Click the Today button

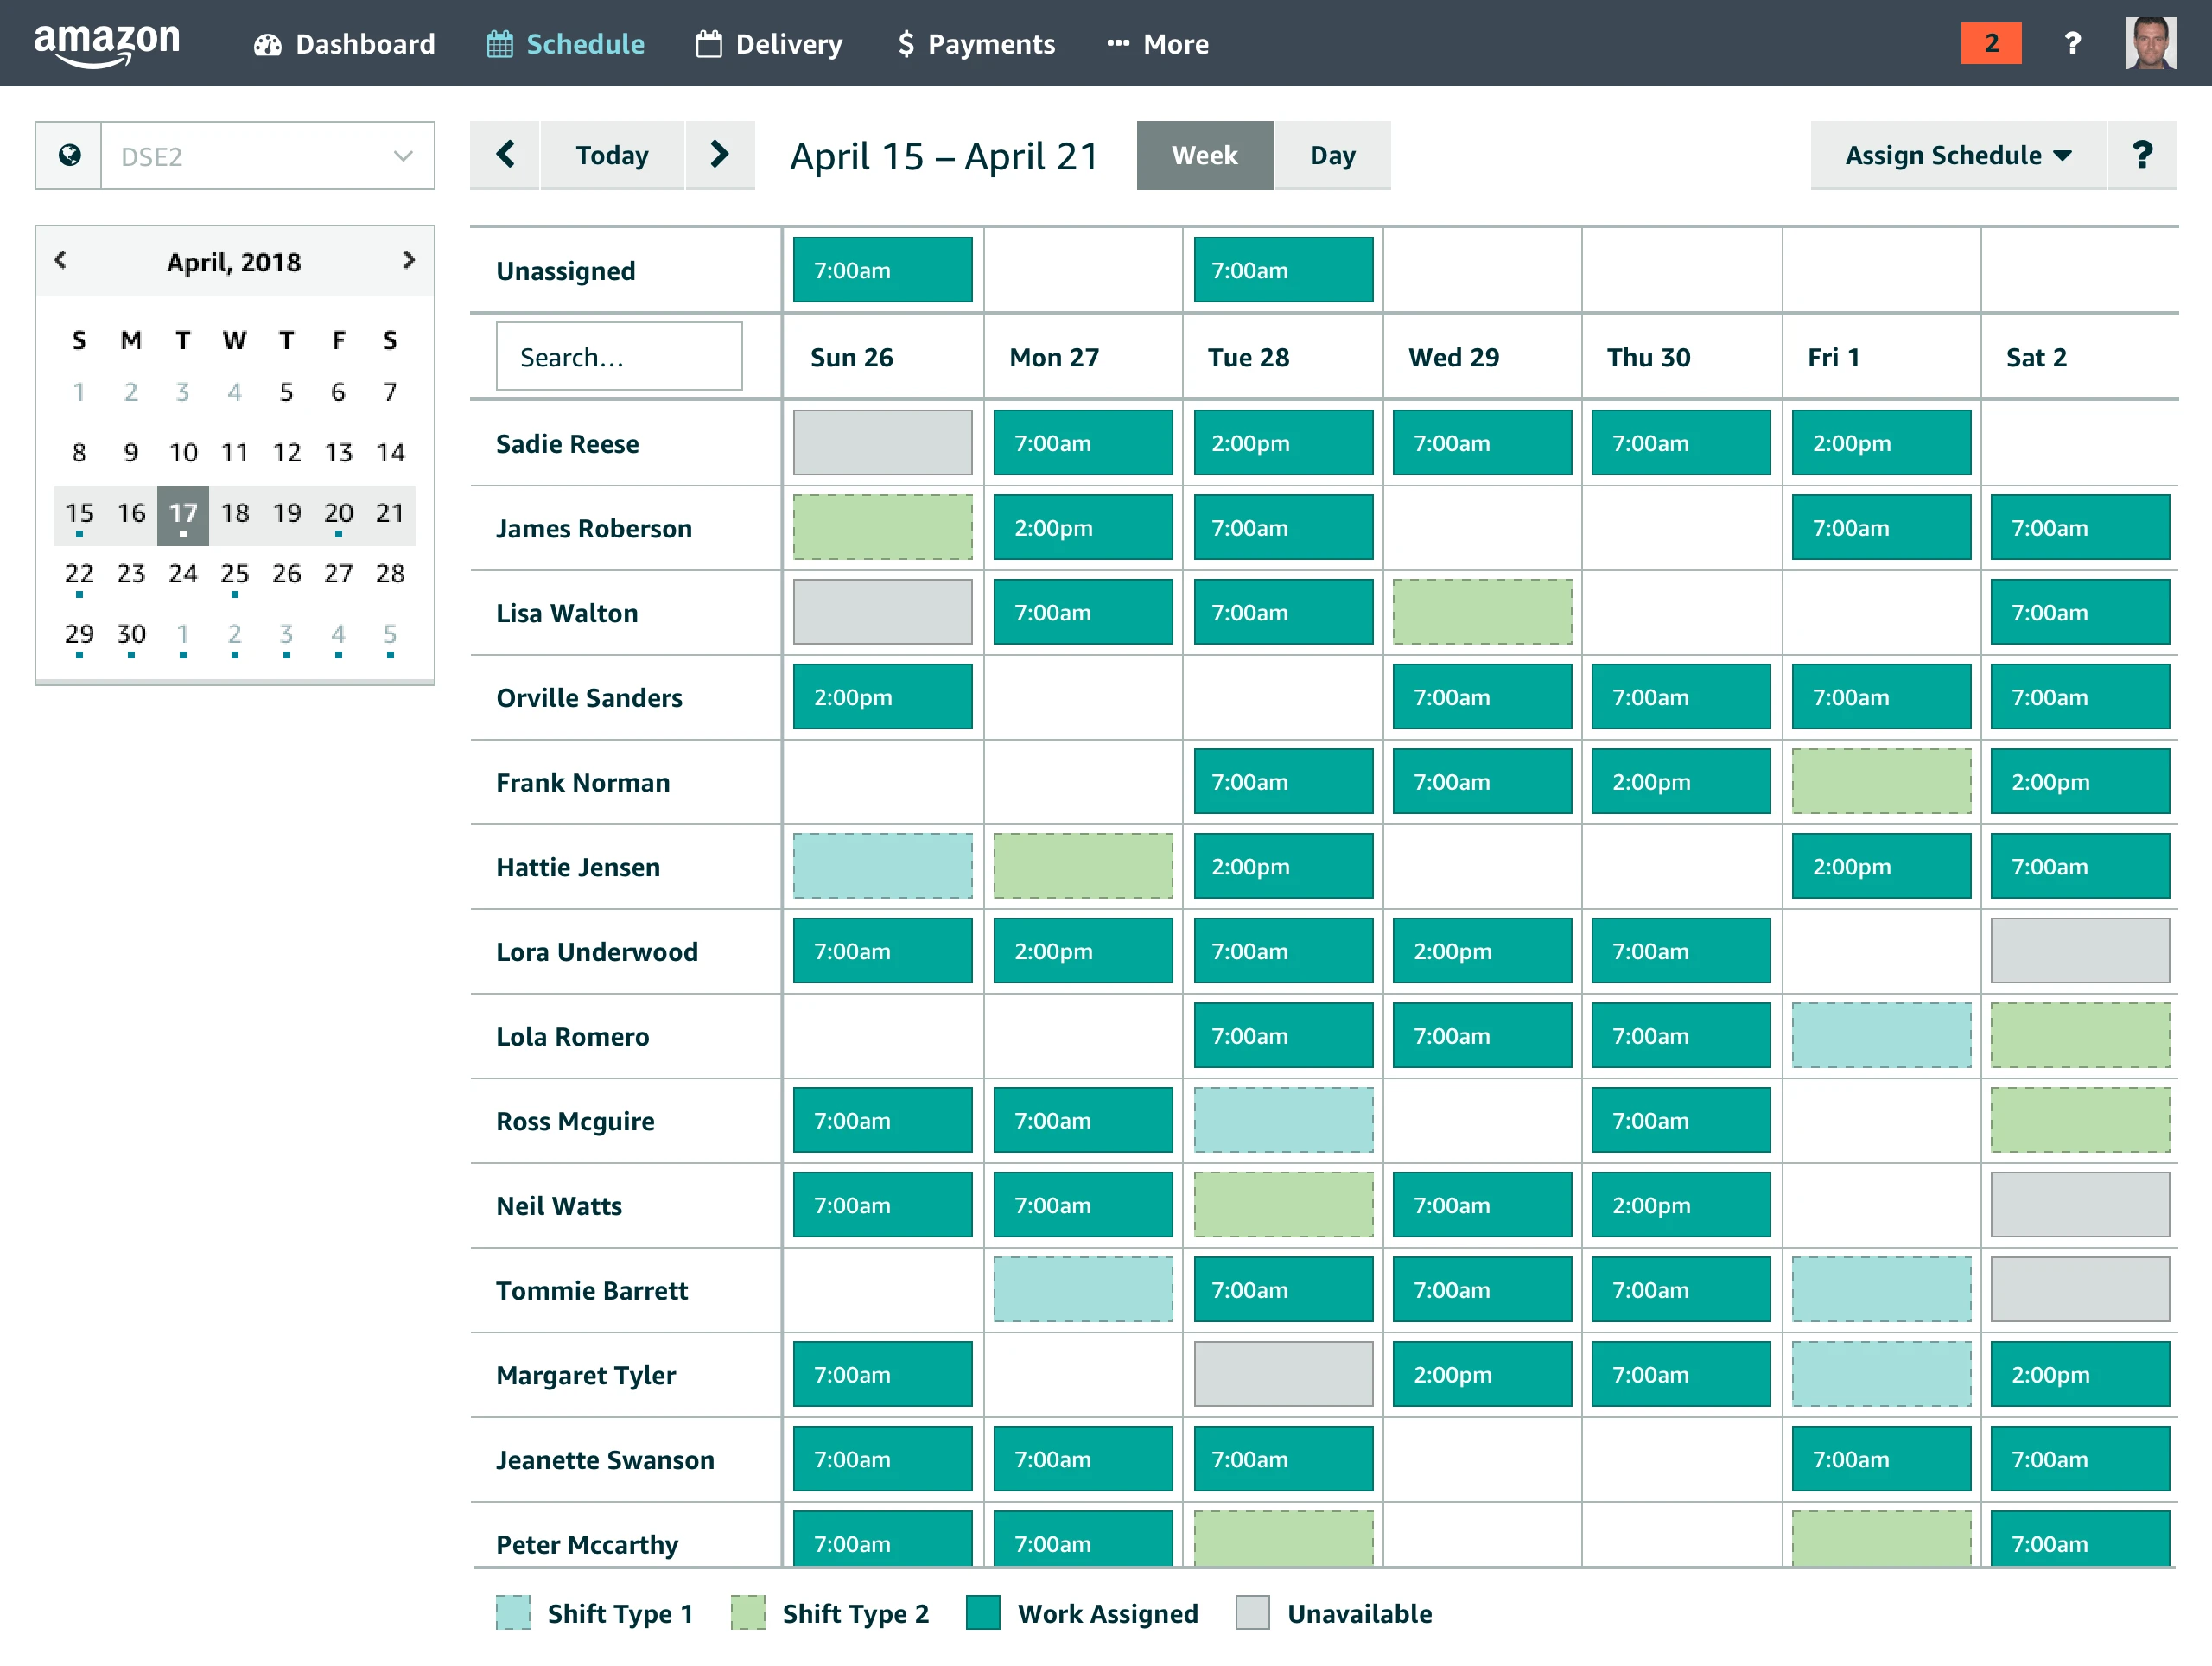point(612,155)
